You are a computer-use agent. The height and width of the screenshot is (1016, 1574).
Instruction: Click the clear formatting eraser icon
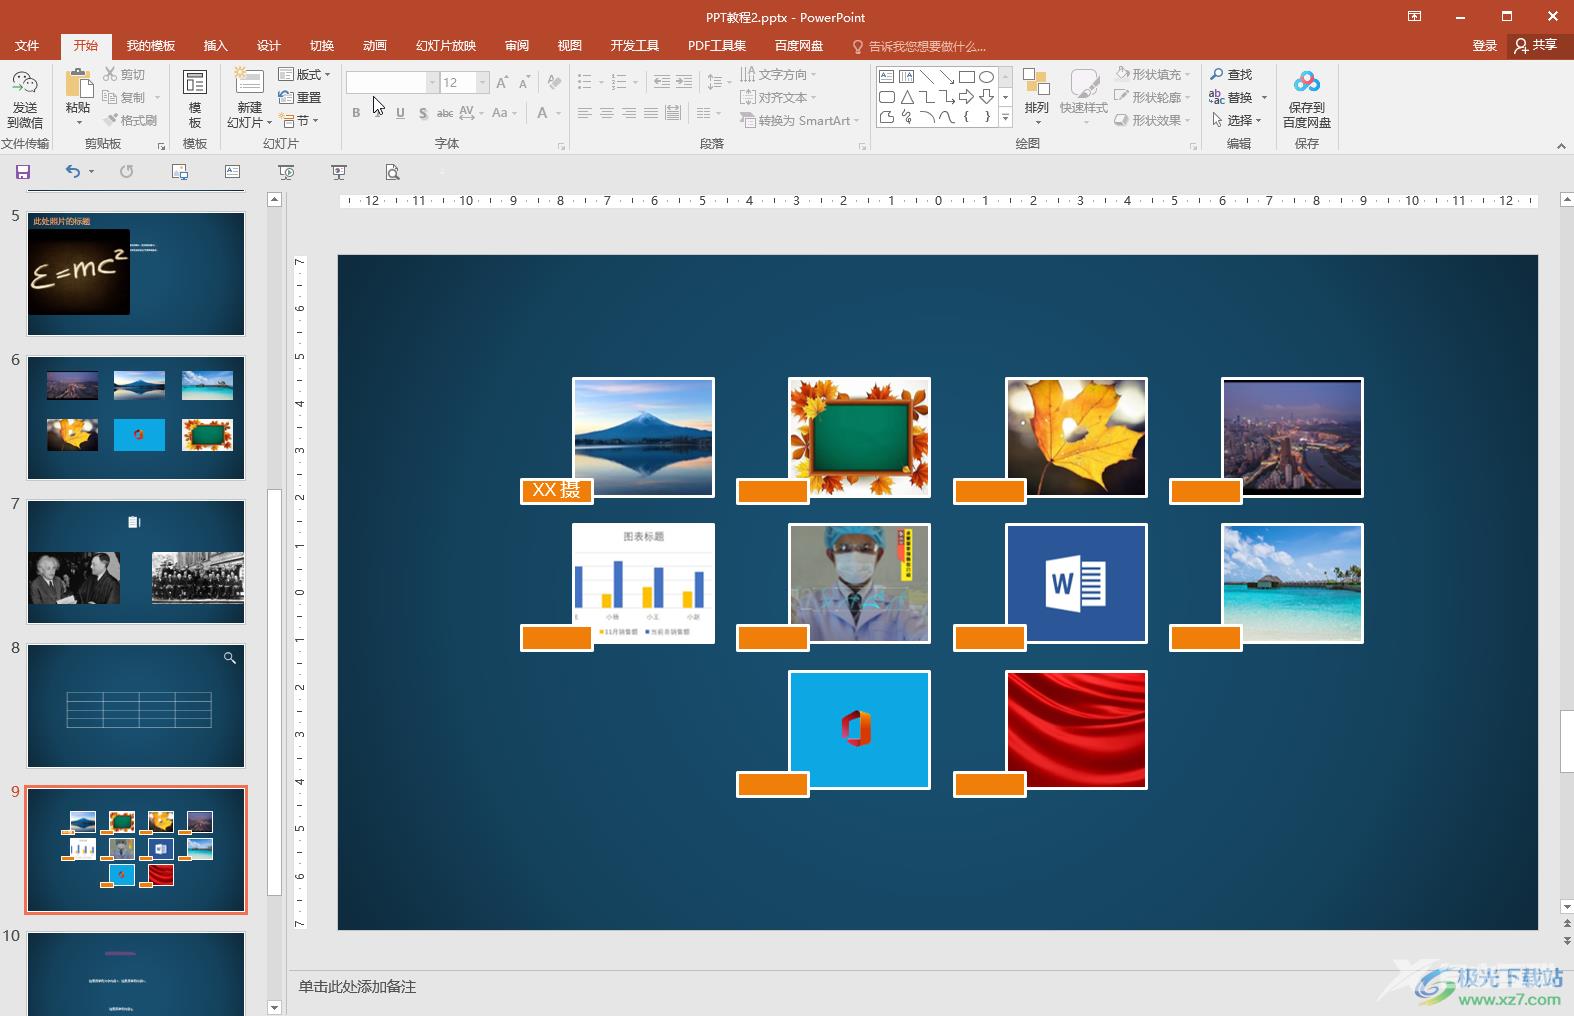[x=554, y=83]
